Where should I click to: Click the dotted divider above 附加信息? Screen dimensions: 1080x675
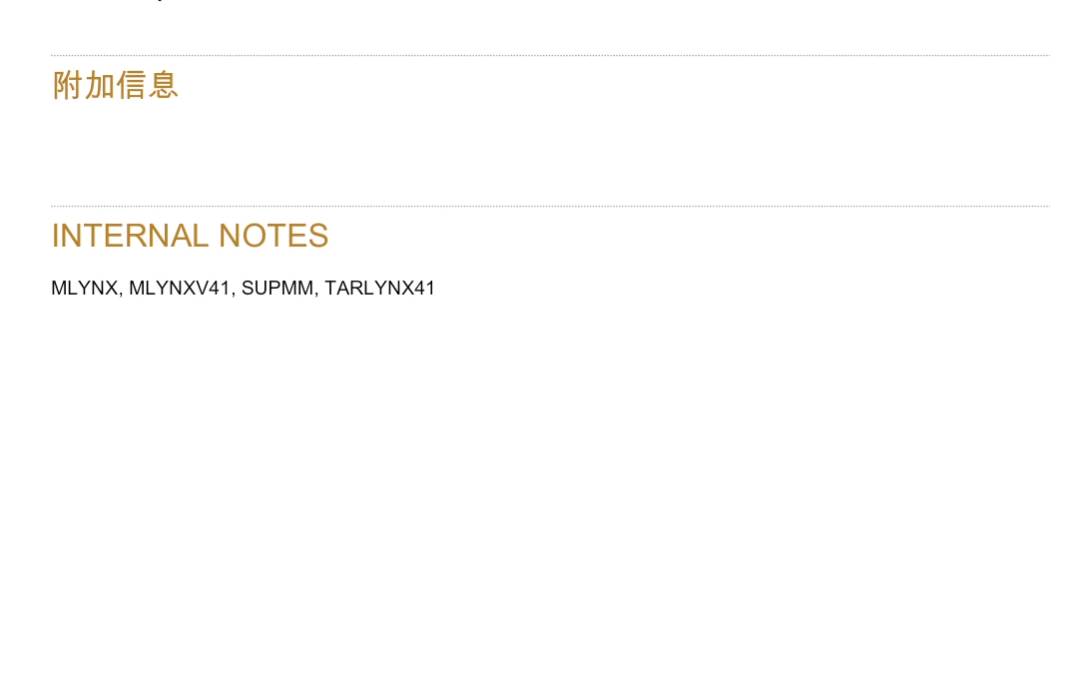pyautogui.click(x=550, y=55)
